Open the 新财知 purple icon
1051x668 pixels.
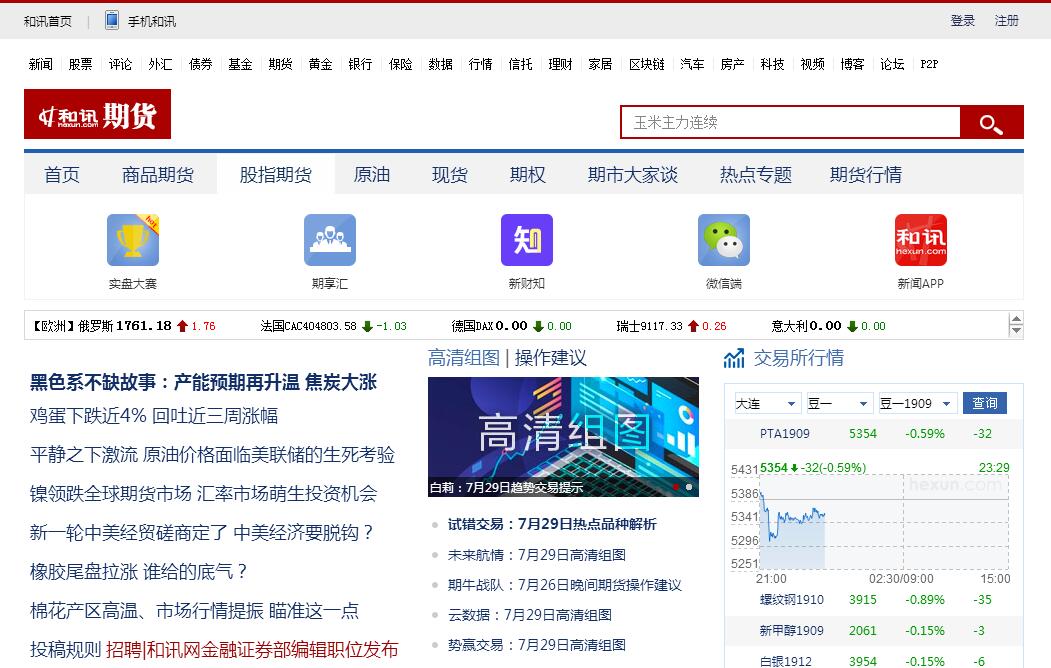point(527,240)
